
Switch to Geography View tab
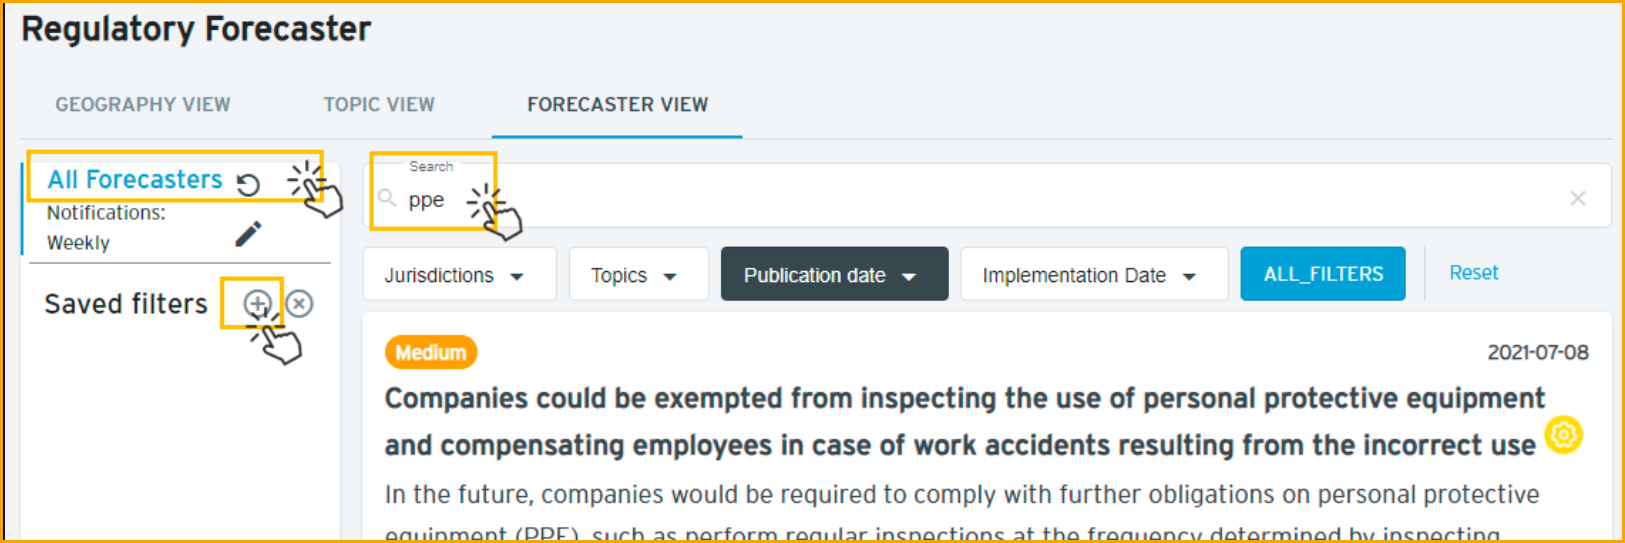pos(143,104)
